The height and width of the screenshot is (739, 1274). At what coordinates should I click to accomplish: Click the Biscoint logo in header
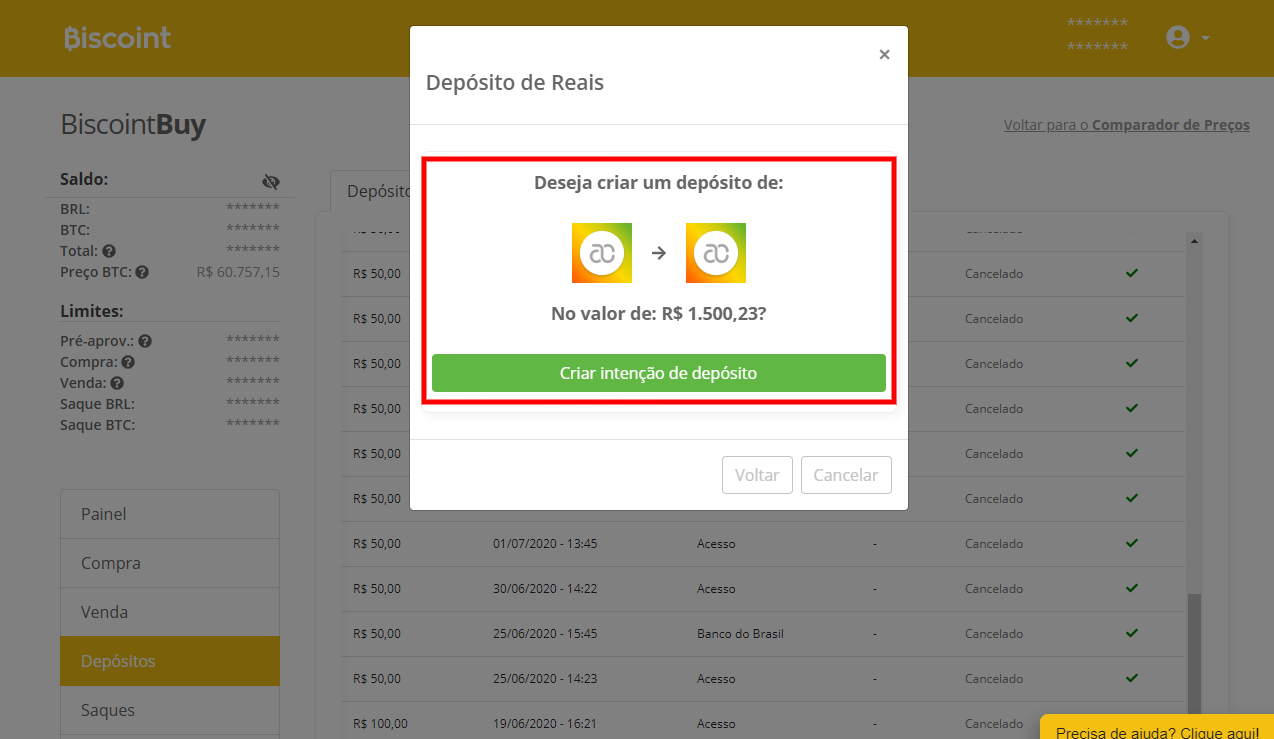[117, 38]
